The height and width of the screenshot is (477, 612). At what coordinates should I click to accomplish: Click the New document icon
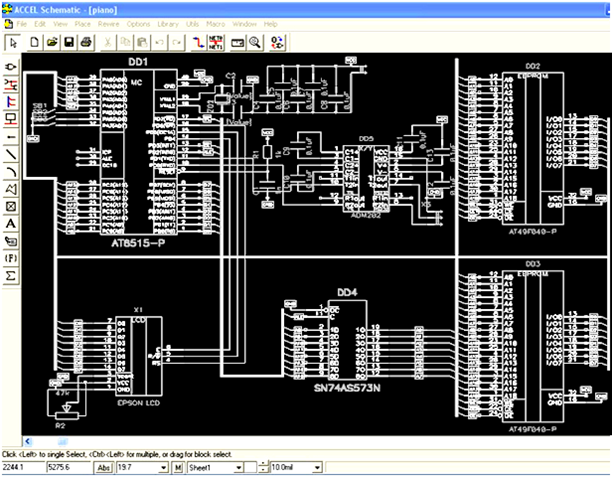(35, 42)
